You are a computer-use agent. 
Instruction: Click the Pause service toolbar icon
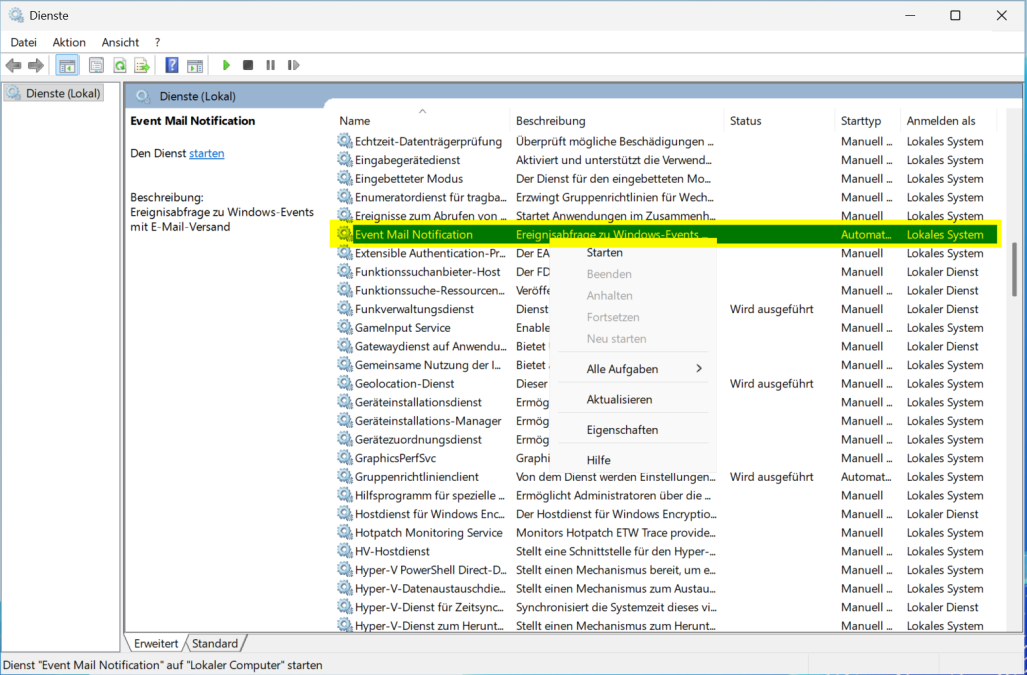click(271, 65)
